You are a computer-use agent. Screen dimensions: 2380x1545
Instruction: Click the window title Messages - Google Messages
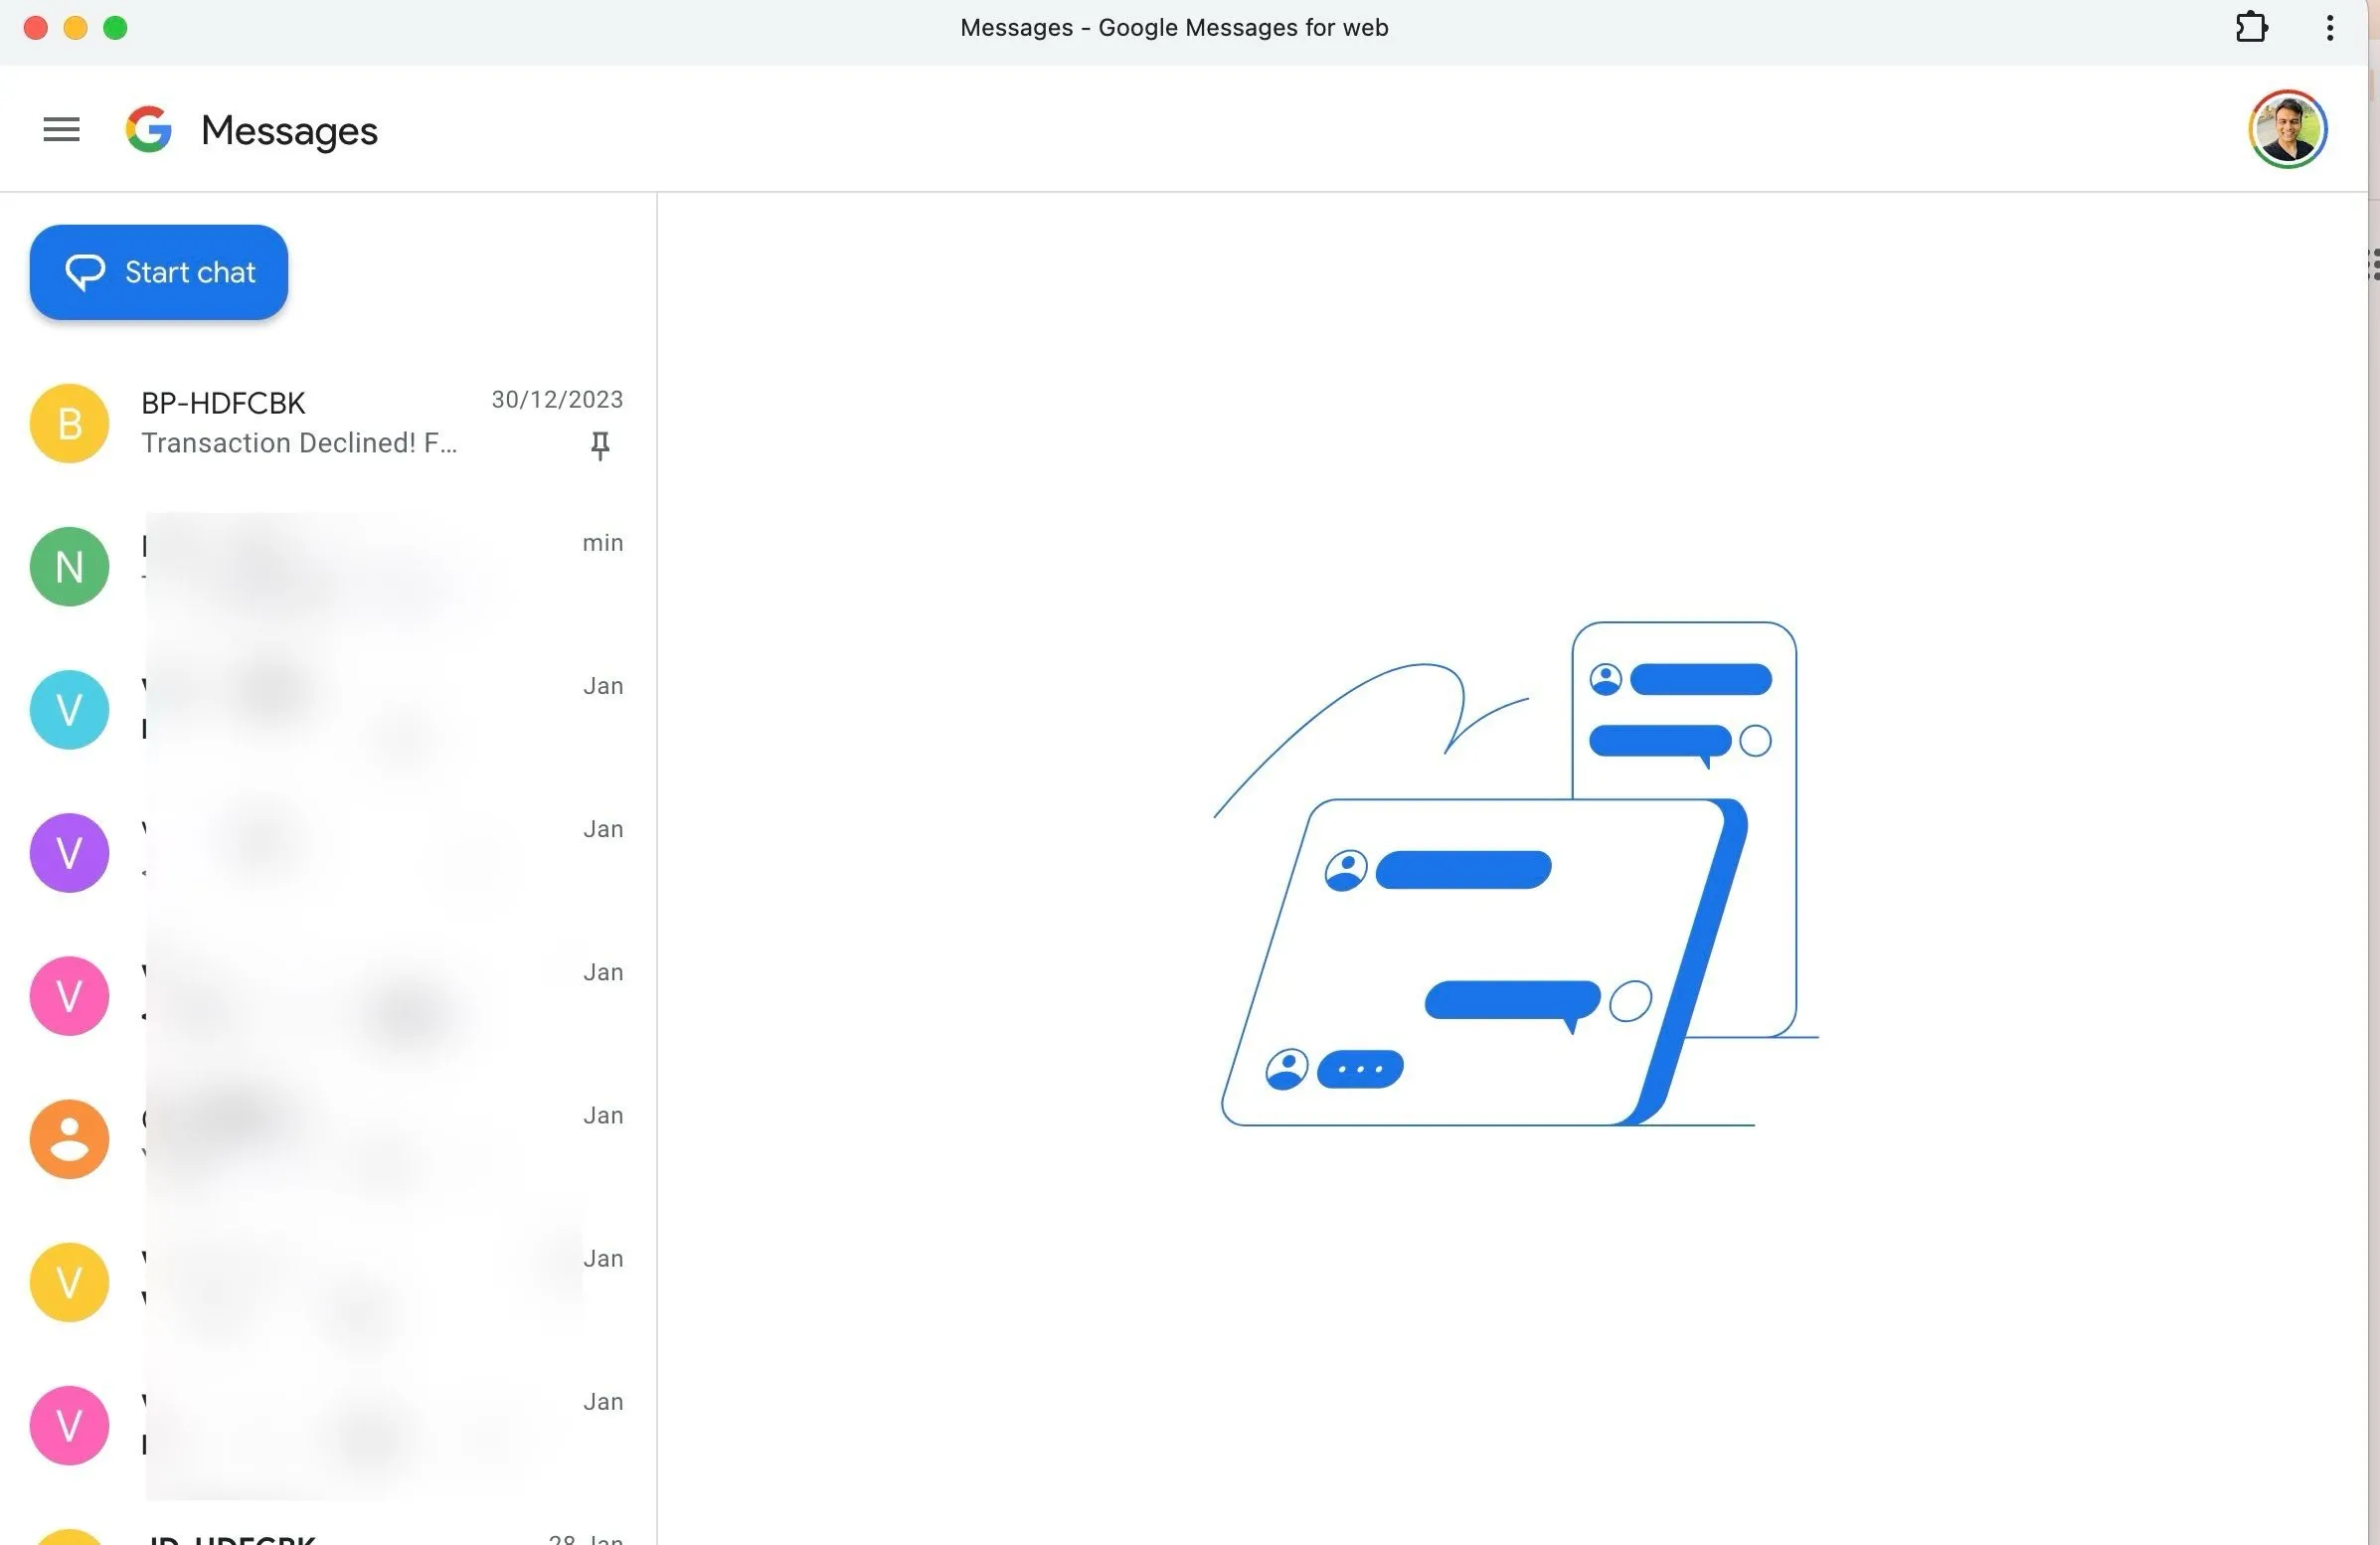coord(1174,27)
